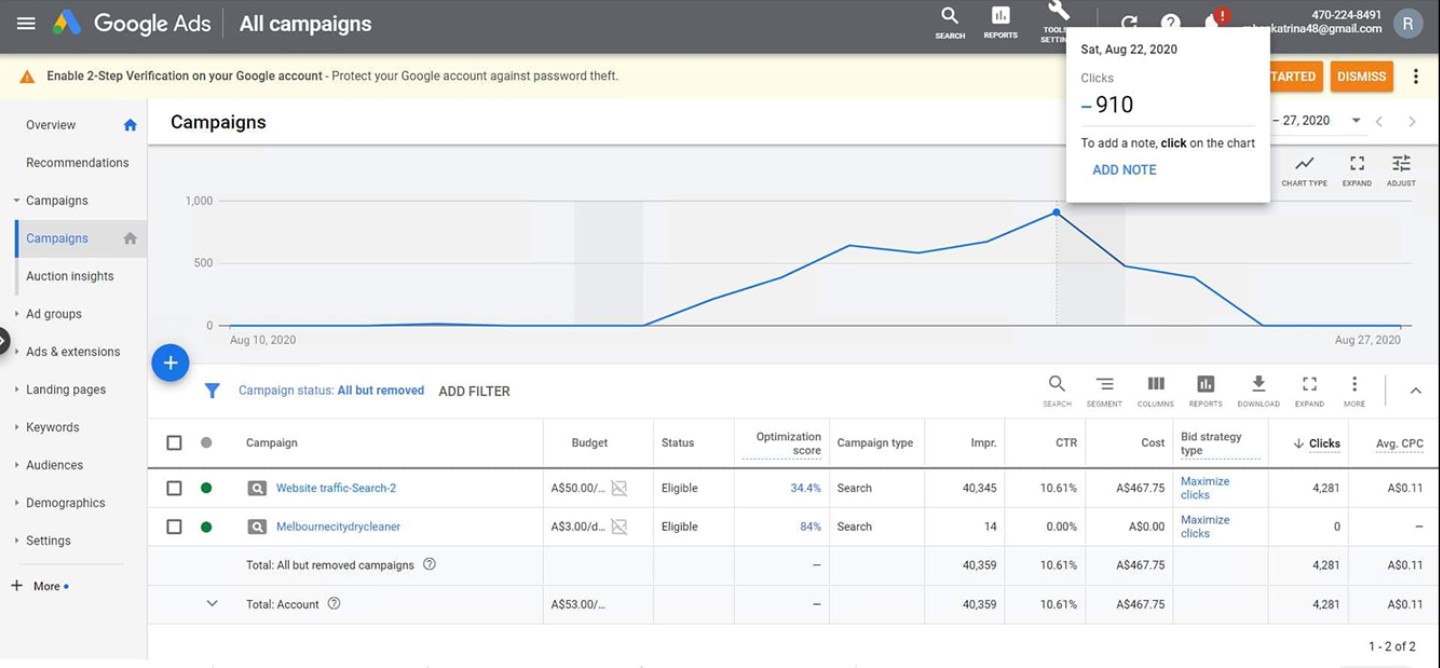
Task: Click the blue plus new campaign button
Action: tap(170, 363)
